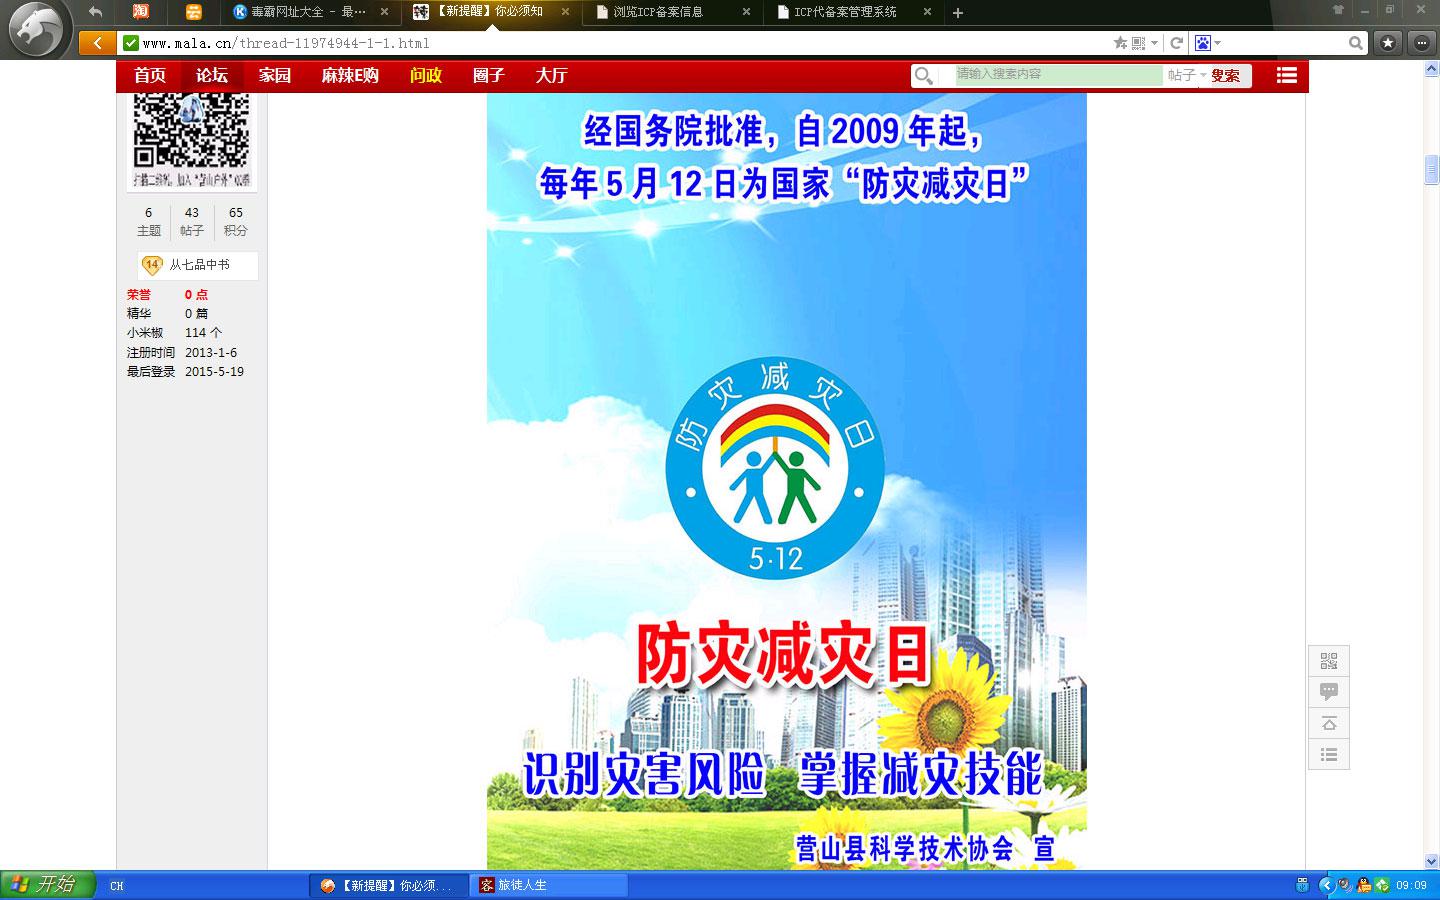Expand the 帖子 search type dropdown
The height and width of the screenshot is (900, 1440).
tap(1186, 75)
